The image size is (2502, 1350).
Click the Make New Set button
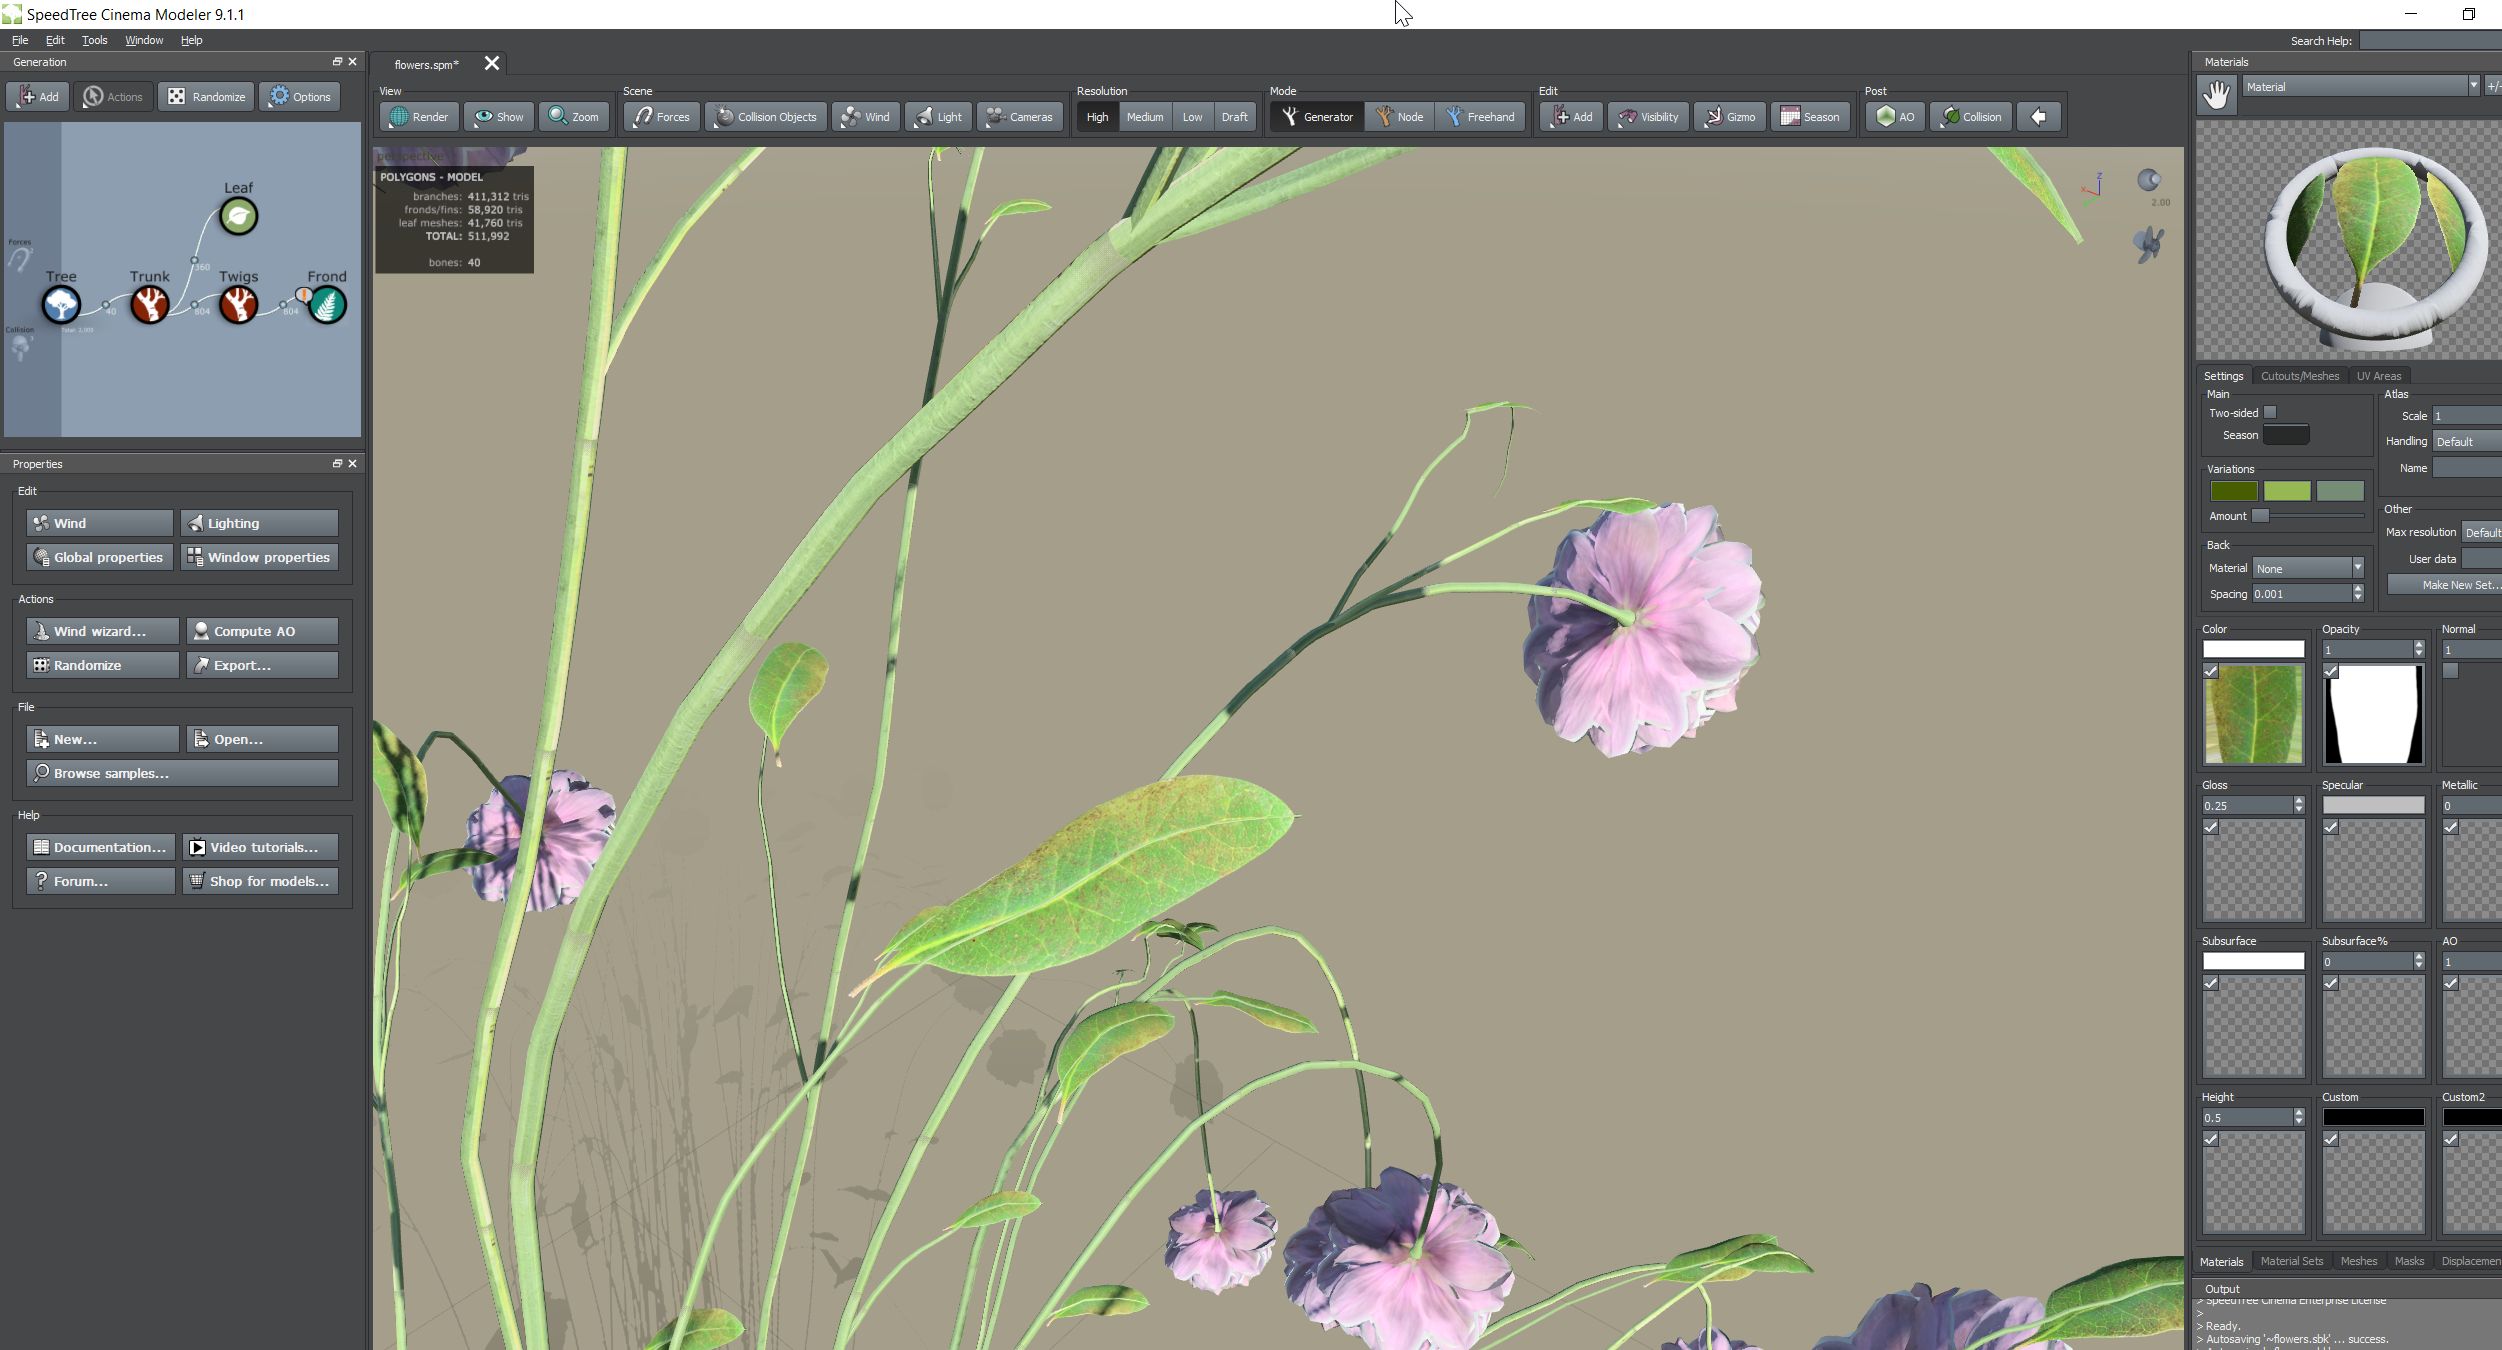2446,585
